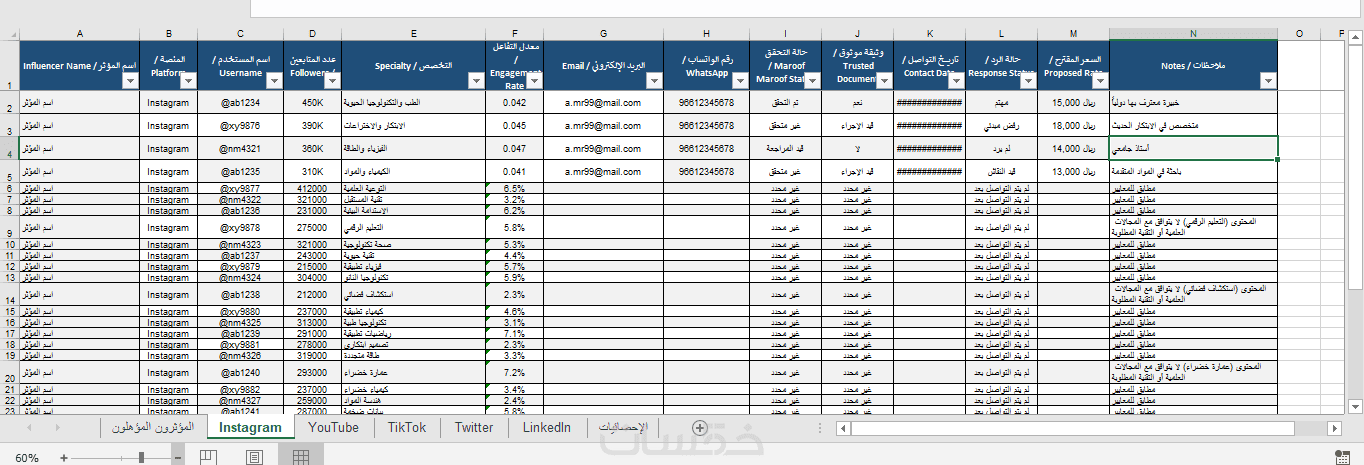
Task: Click username cell @ab1240
Action: click(x=240, y=372)
